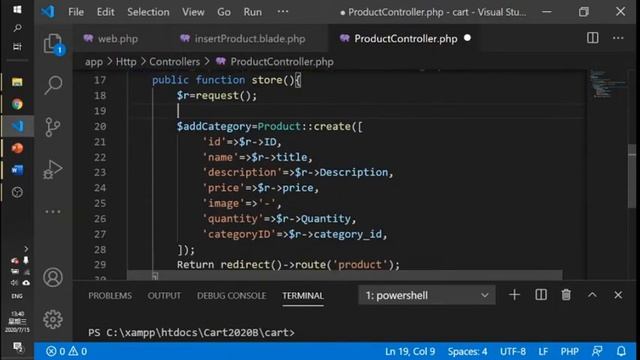Viewport: 640px width, 360px height.
Task: Open the Go menu
Action: tap(224, 12)
